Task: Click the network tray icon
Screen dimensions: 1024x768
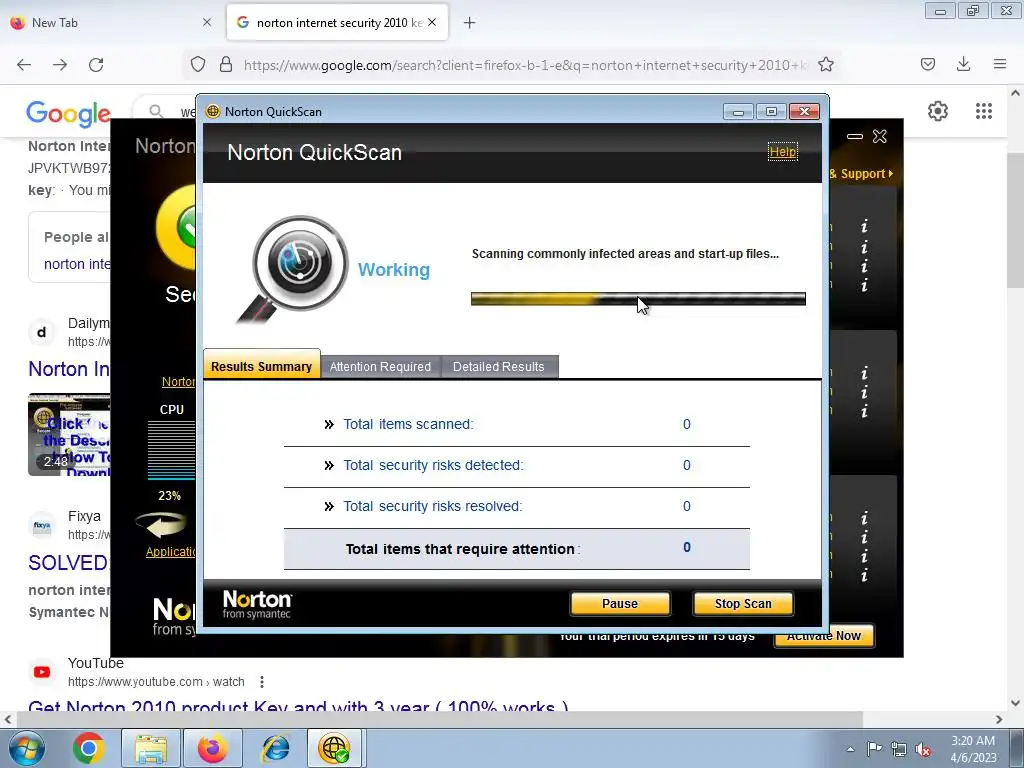Action: point(899,749)
